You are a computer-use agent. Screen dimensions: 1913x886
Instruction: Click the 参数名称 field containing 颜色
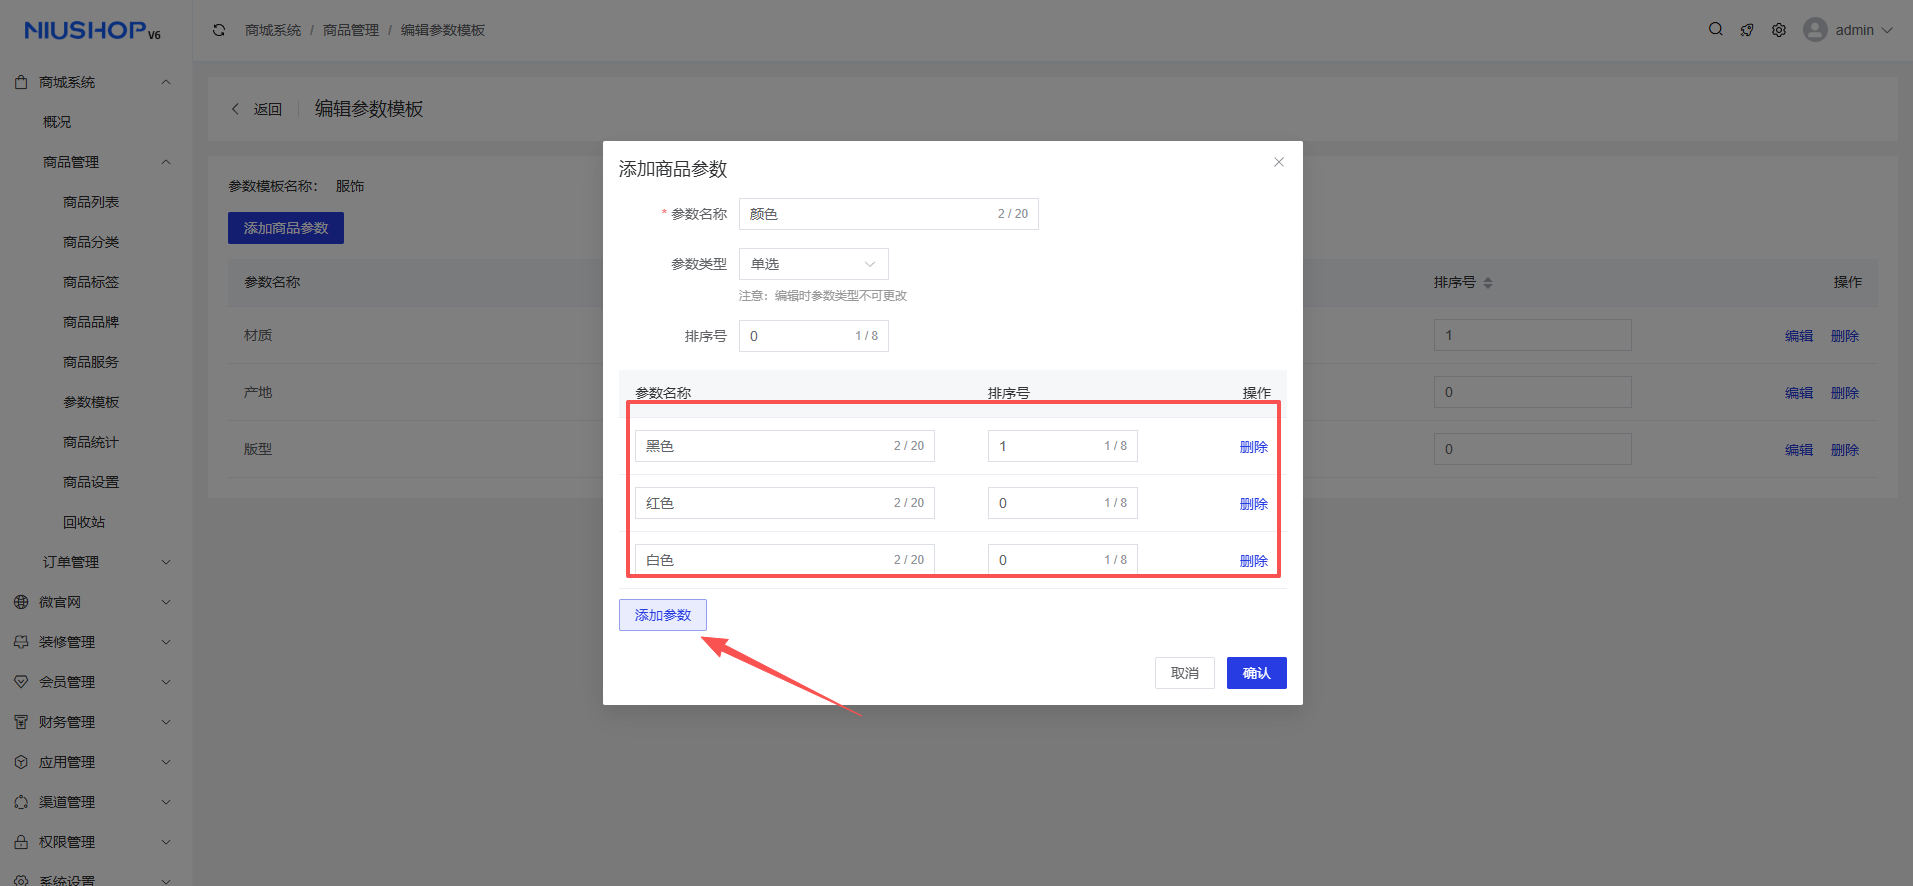pyautogui.click(x=889, y=214)
